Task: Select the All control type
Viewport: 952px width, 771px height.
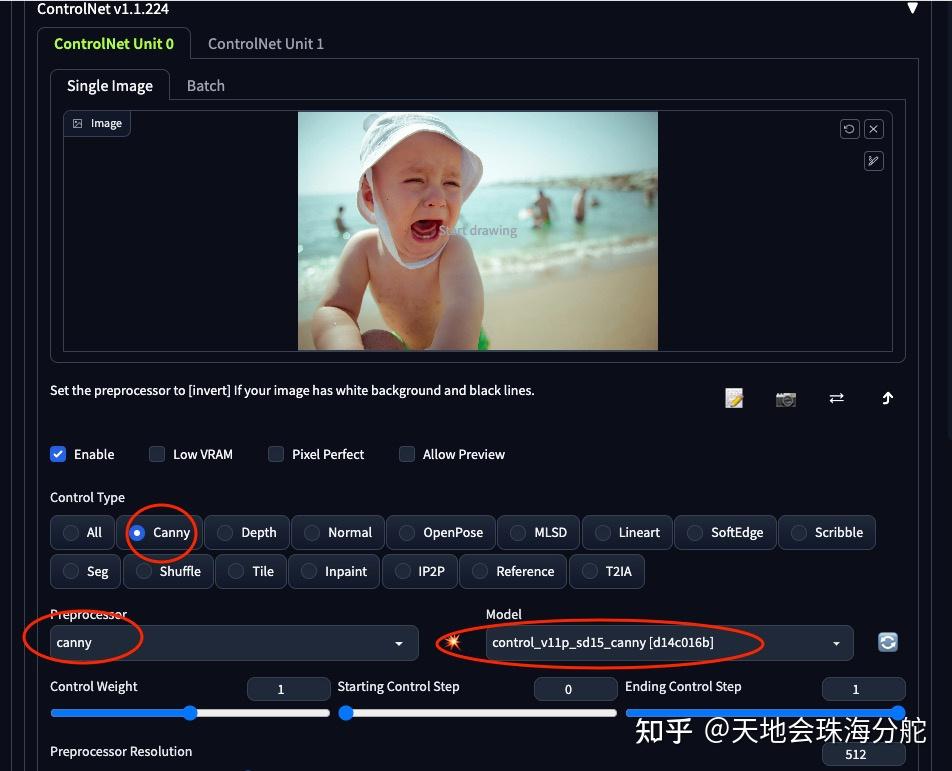Action: tap(82, 532)
